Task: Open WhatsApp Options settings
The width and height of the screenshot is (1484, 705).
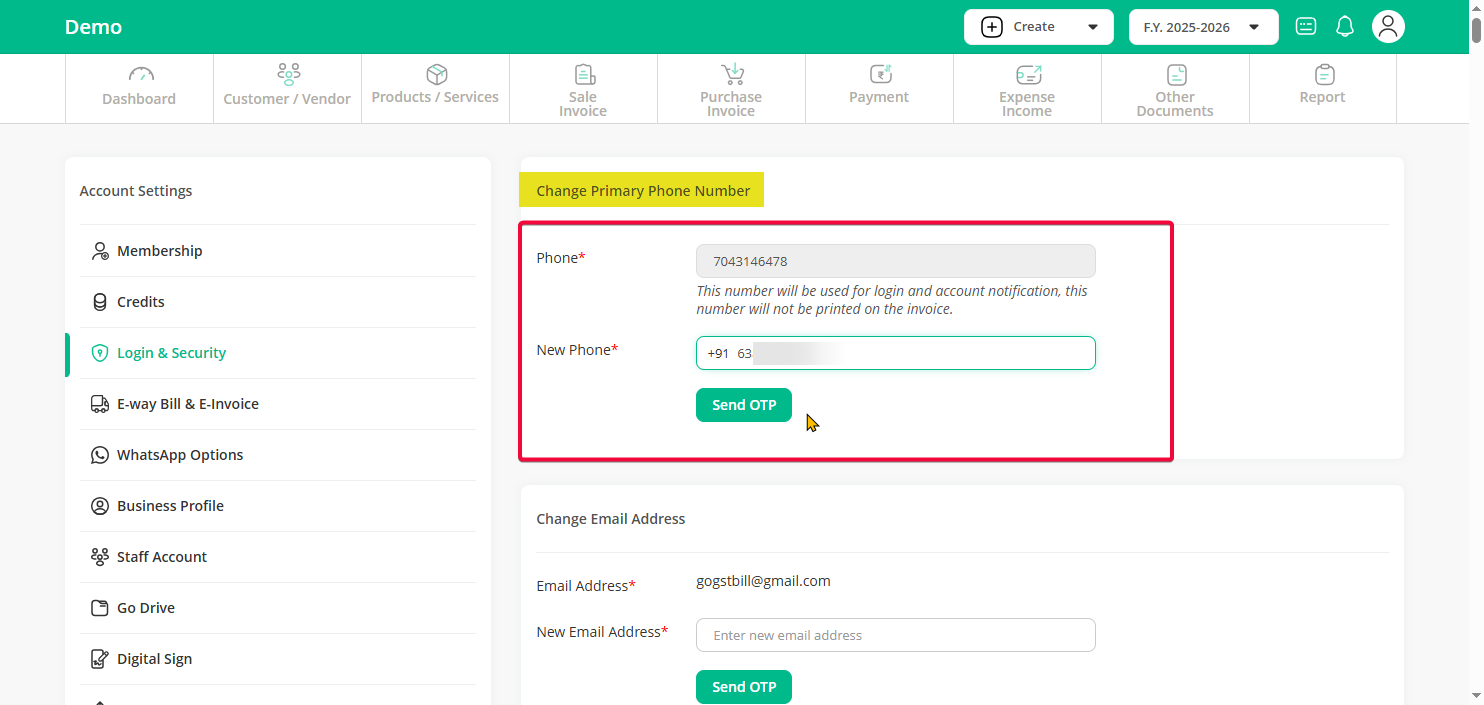Action: (180, 455)
